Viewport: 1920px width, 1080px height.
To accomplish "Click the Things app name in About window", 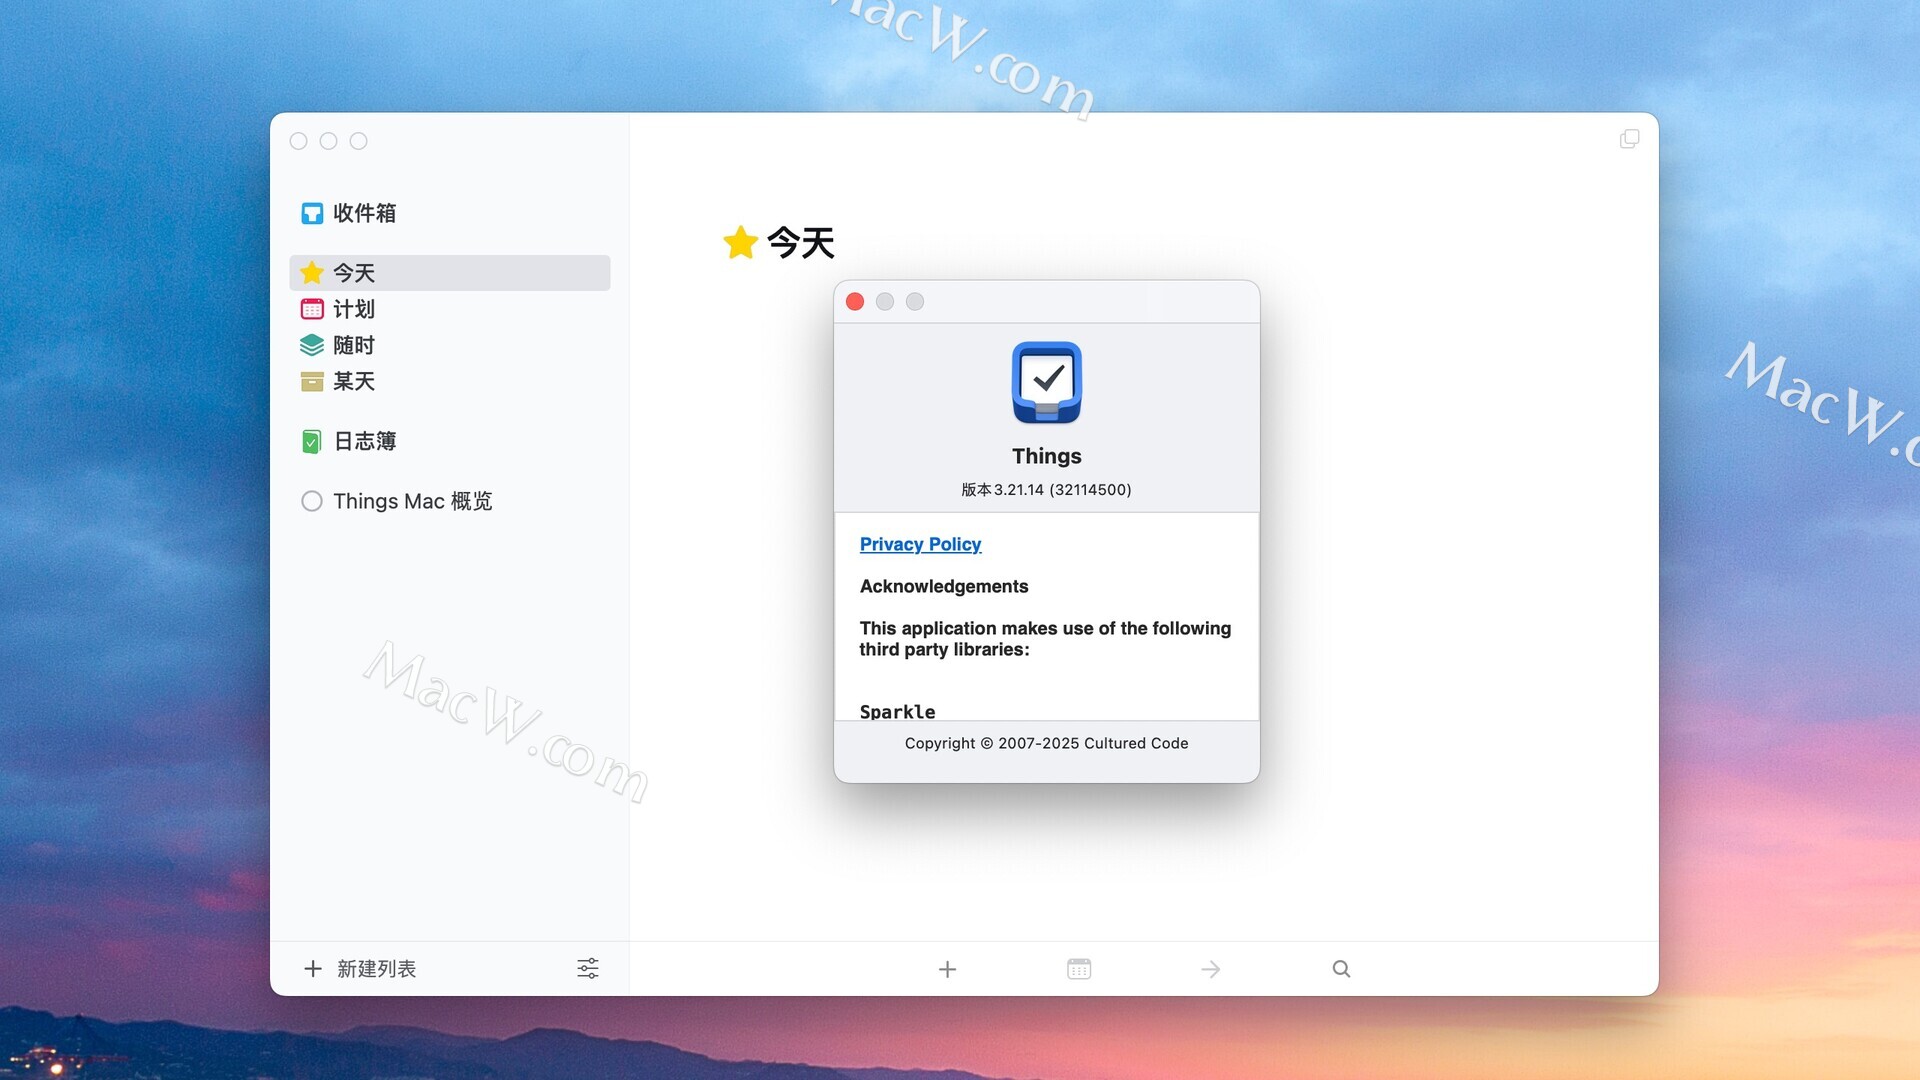I will click(1047, 456).
